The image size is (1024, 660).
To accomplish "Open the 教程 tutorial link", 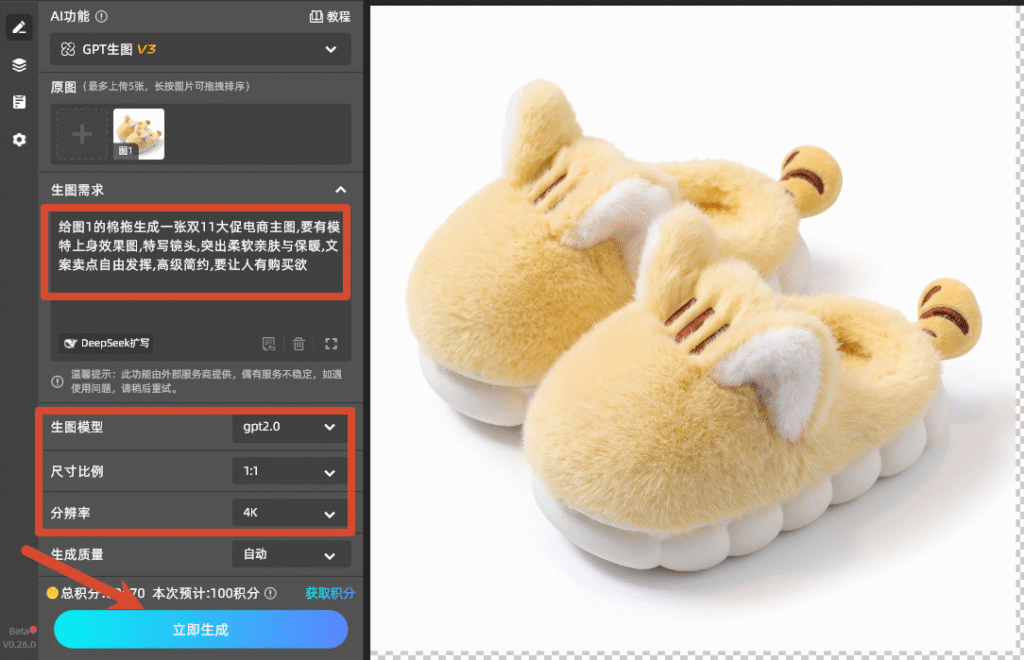I will tap(330, 16).
